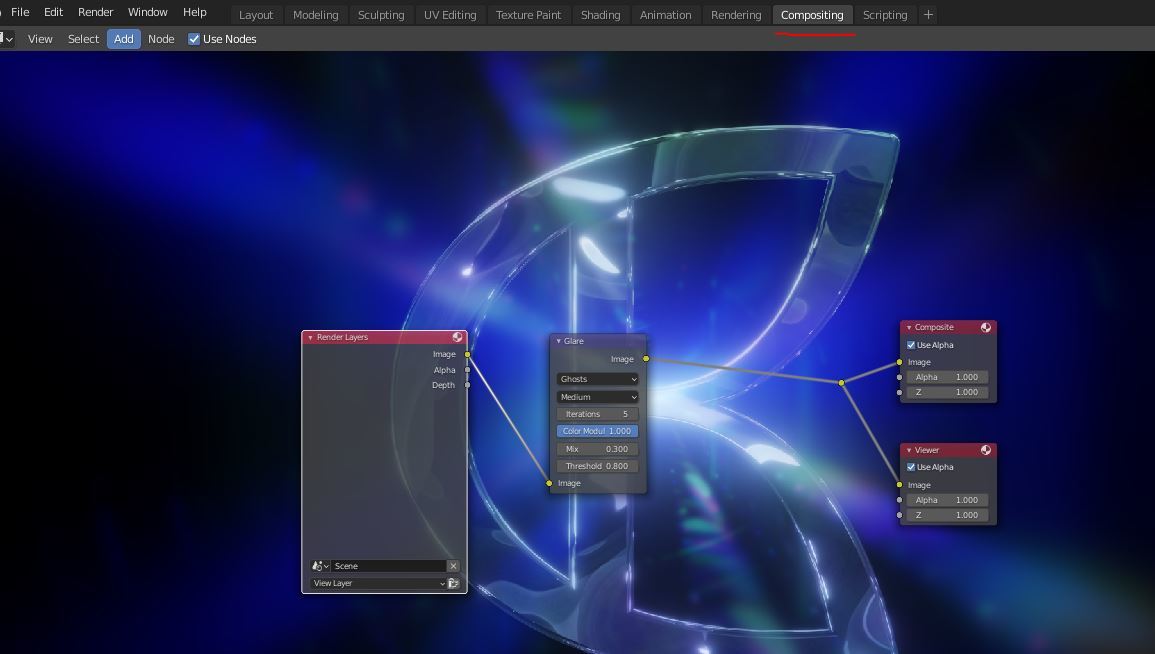
Task: Click Z input socket of Viewer node
Action: [899, 515]
